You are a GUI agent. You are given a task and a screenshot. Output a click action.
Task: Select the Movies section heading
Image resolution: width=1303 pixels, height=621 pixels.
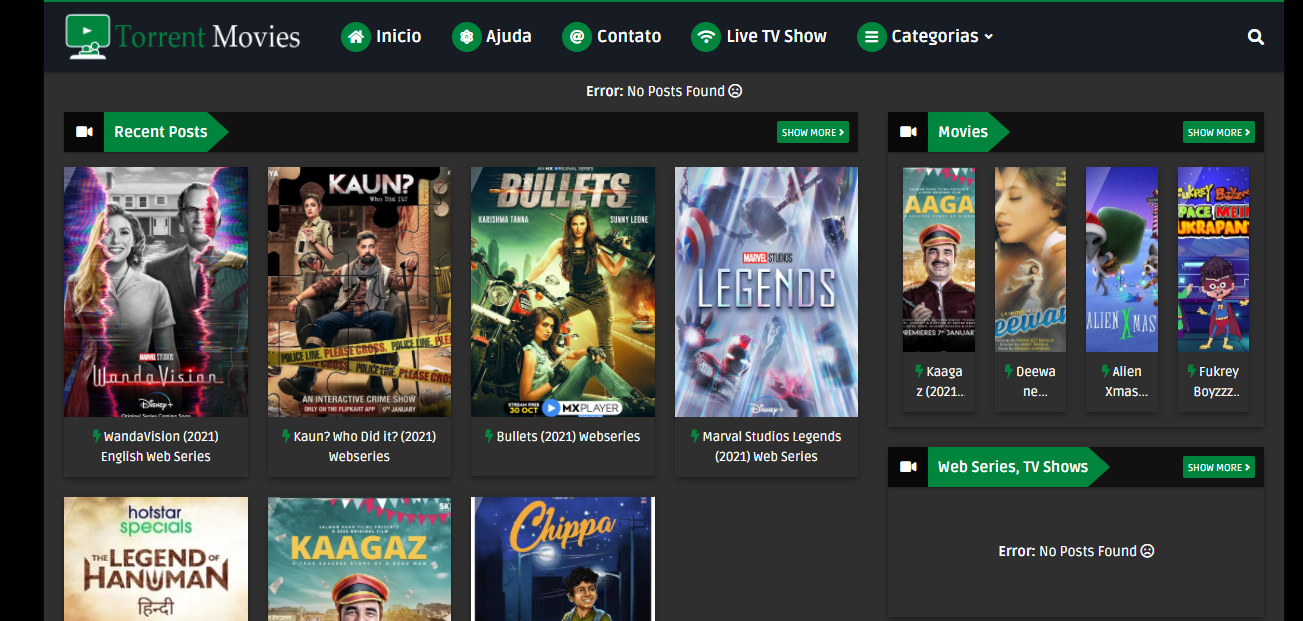click(x=963, y=132)
